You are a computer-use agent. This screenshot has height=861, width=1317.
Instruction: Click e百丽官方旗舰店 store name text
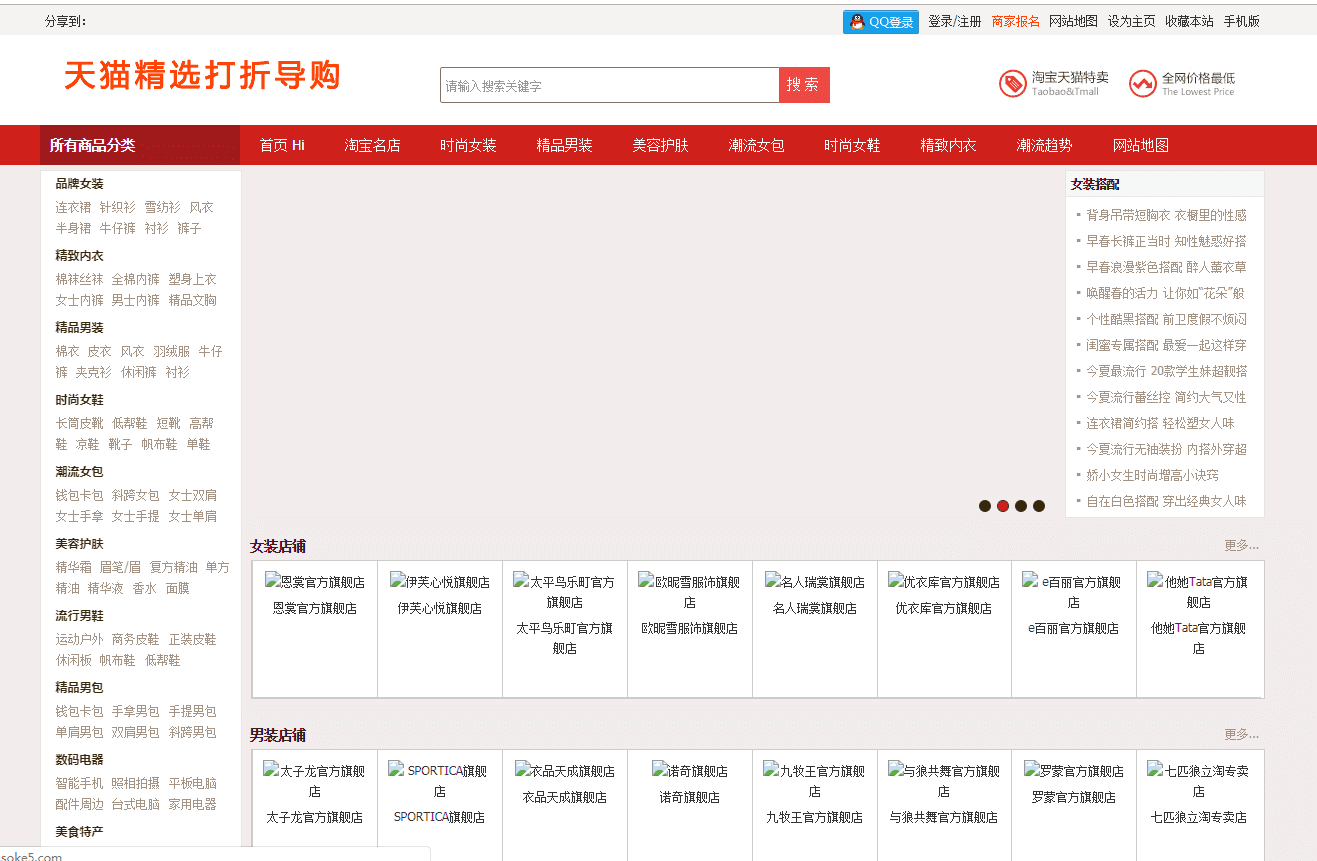pos(1073,628)
